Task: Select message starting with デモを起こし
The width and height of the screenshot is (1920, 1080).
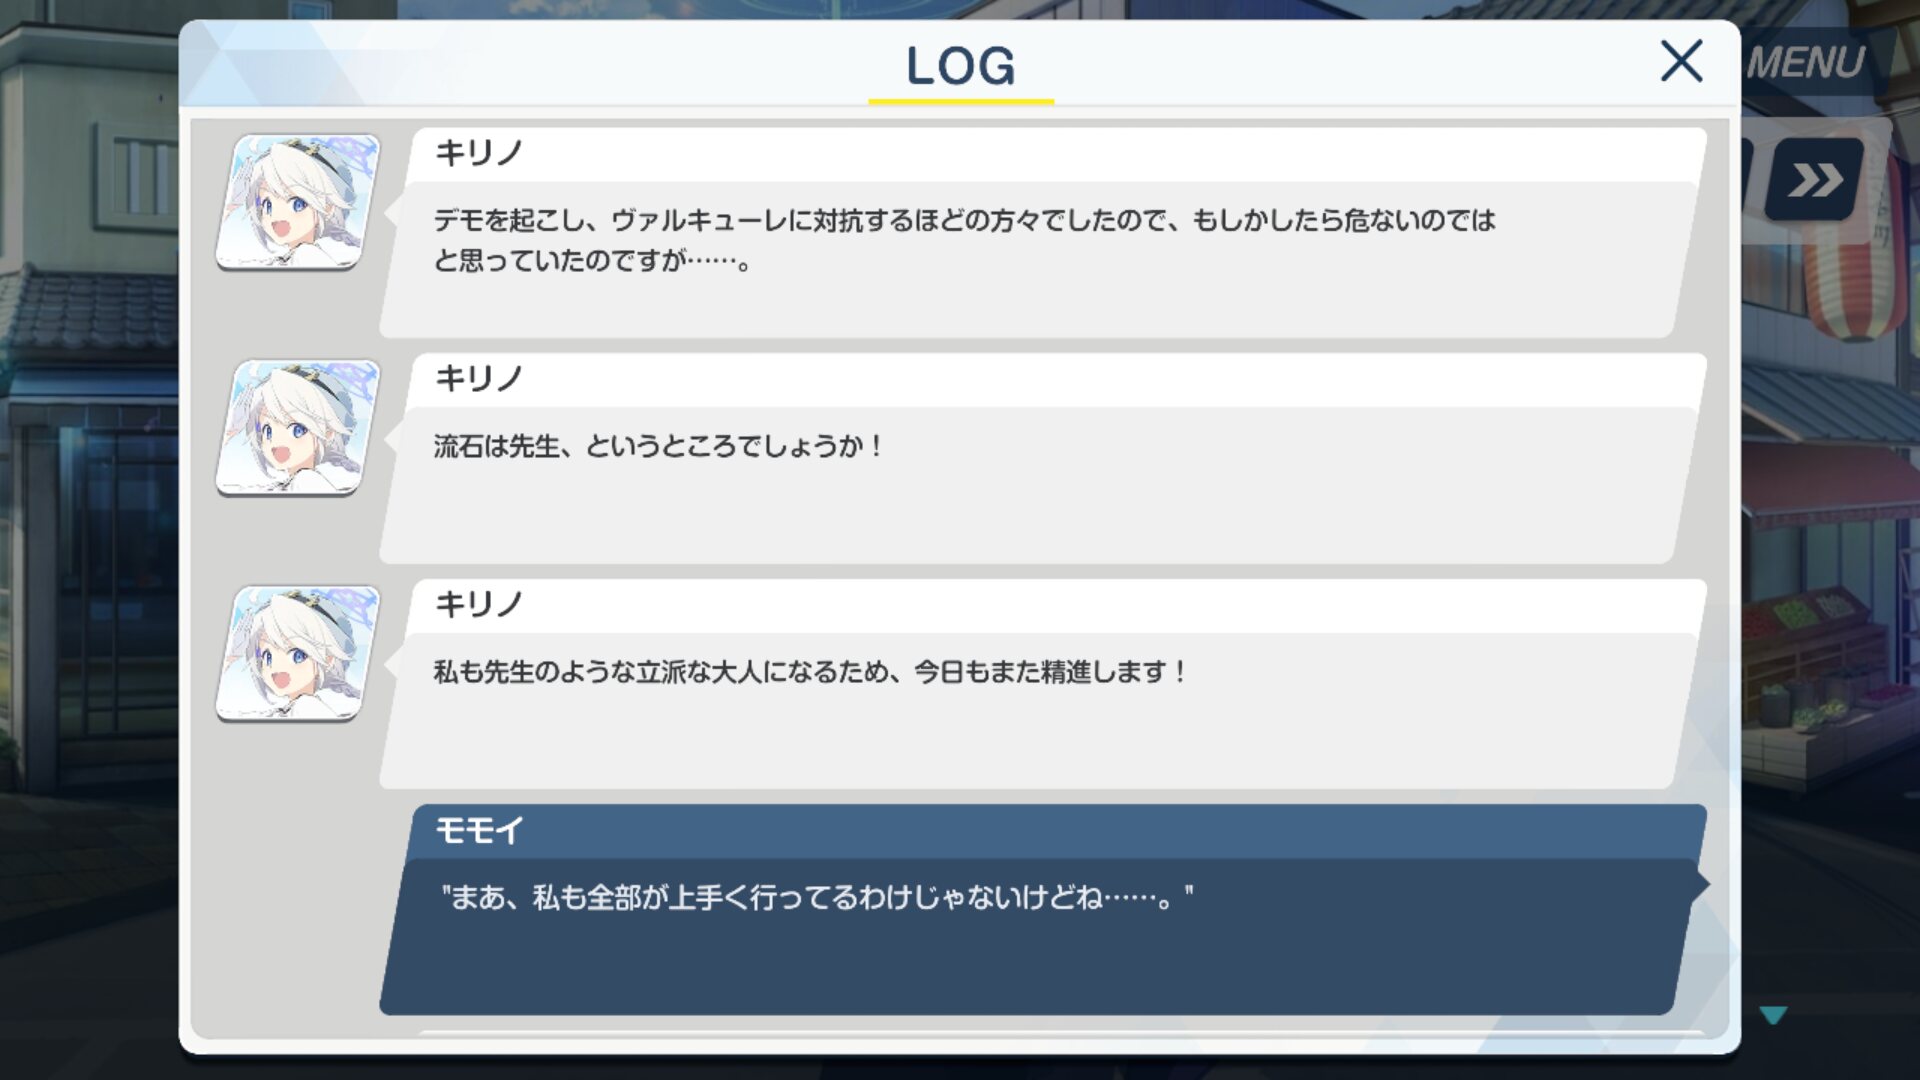Action: [x=964, y=240]
